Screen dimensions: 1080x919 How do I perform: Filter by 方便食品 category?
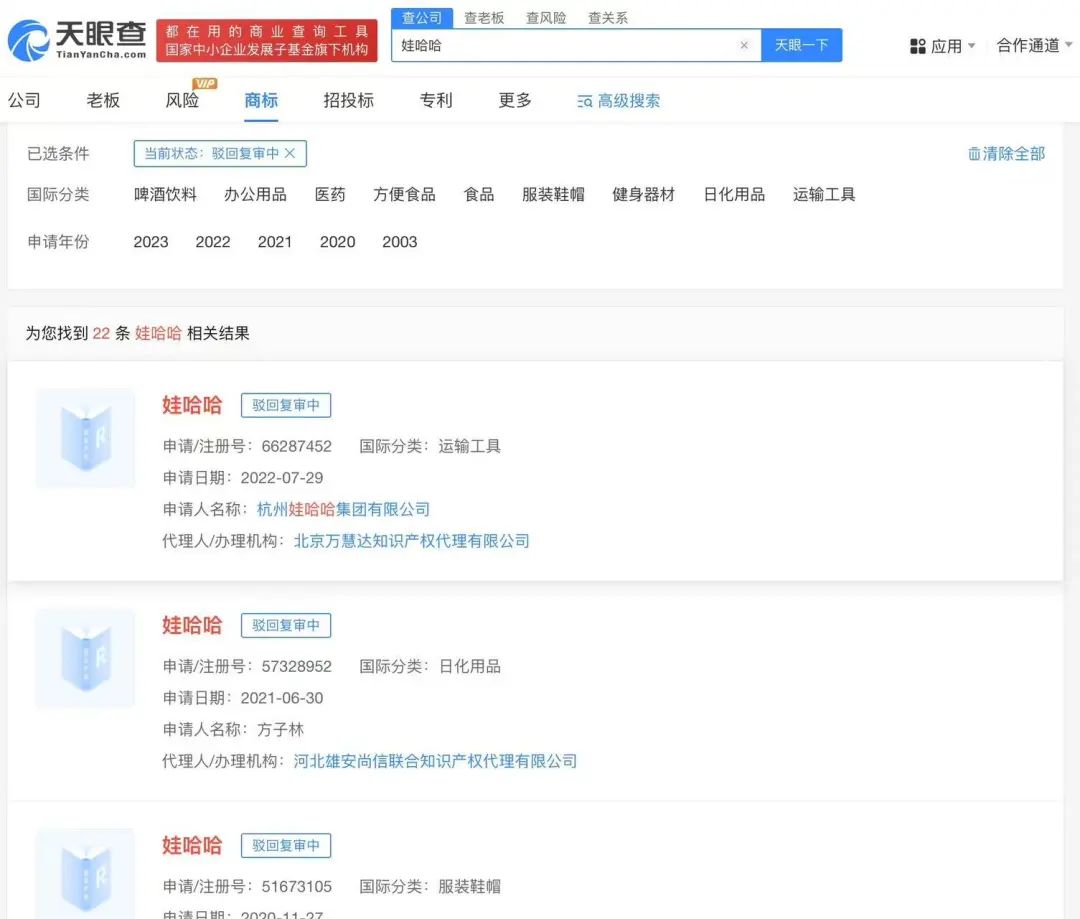tap(404, 194)
